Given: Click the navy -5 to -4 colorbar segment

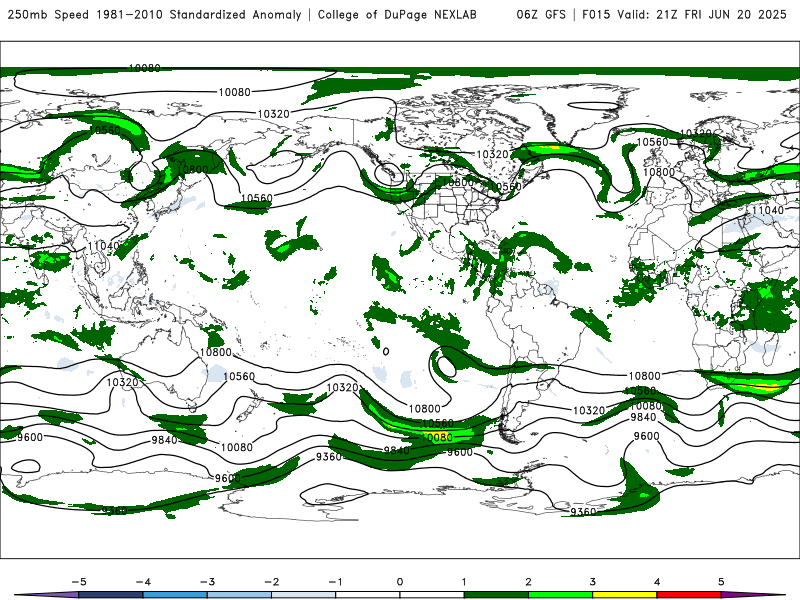Looking at the screenshot, I should click(111, 595).
